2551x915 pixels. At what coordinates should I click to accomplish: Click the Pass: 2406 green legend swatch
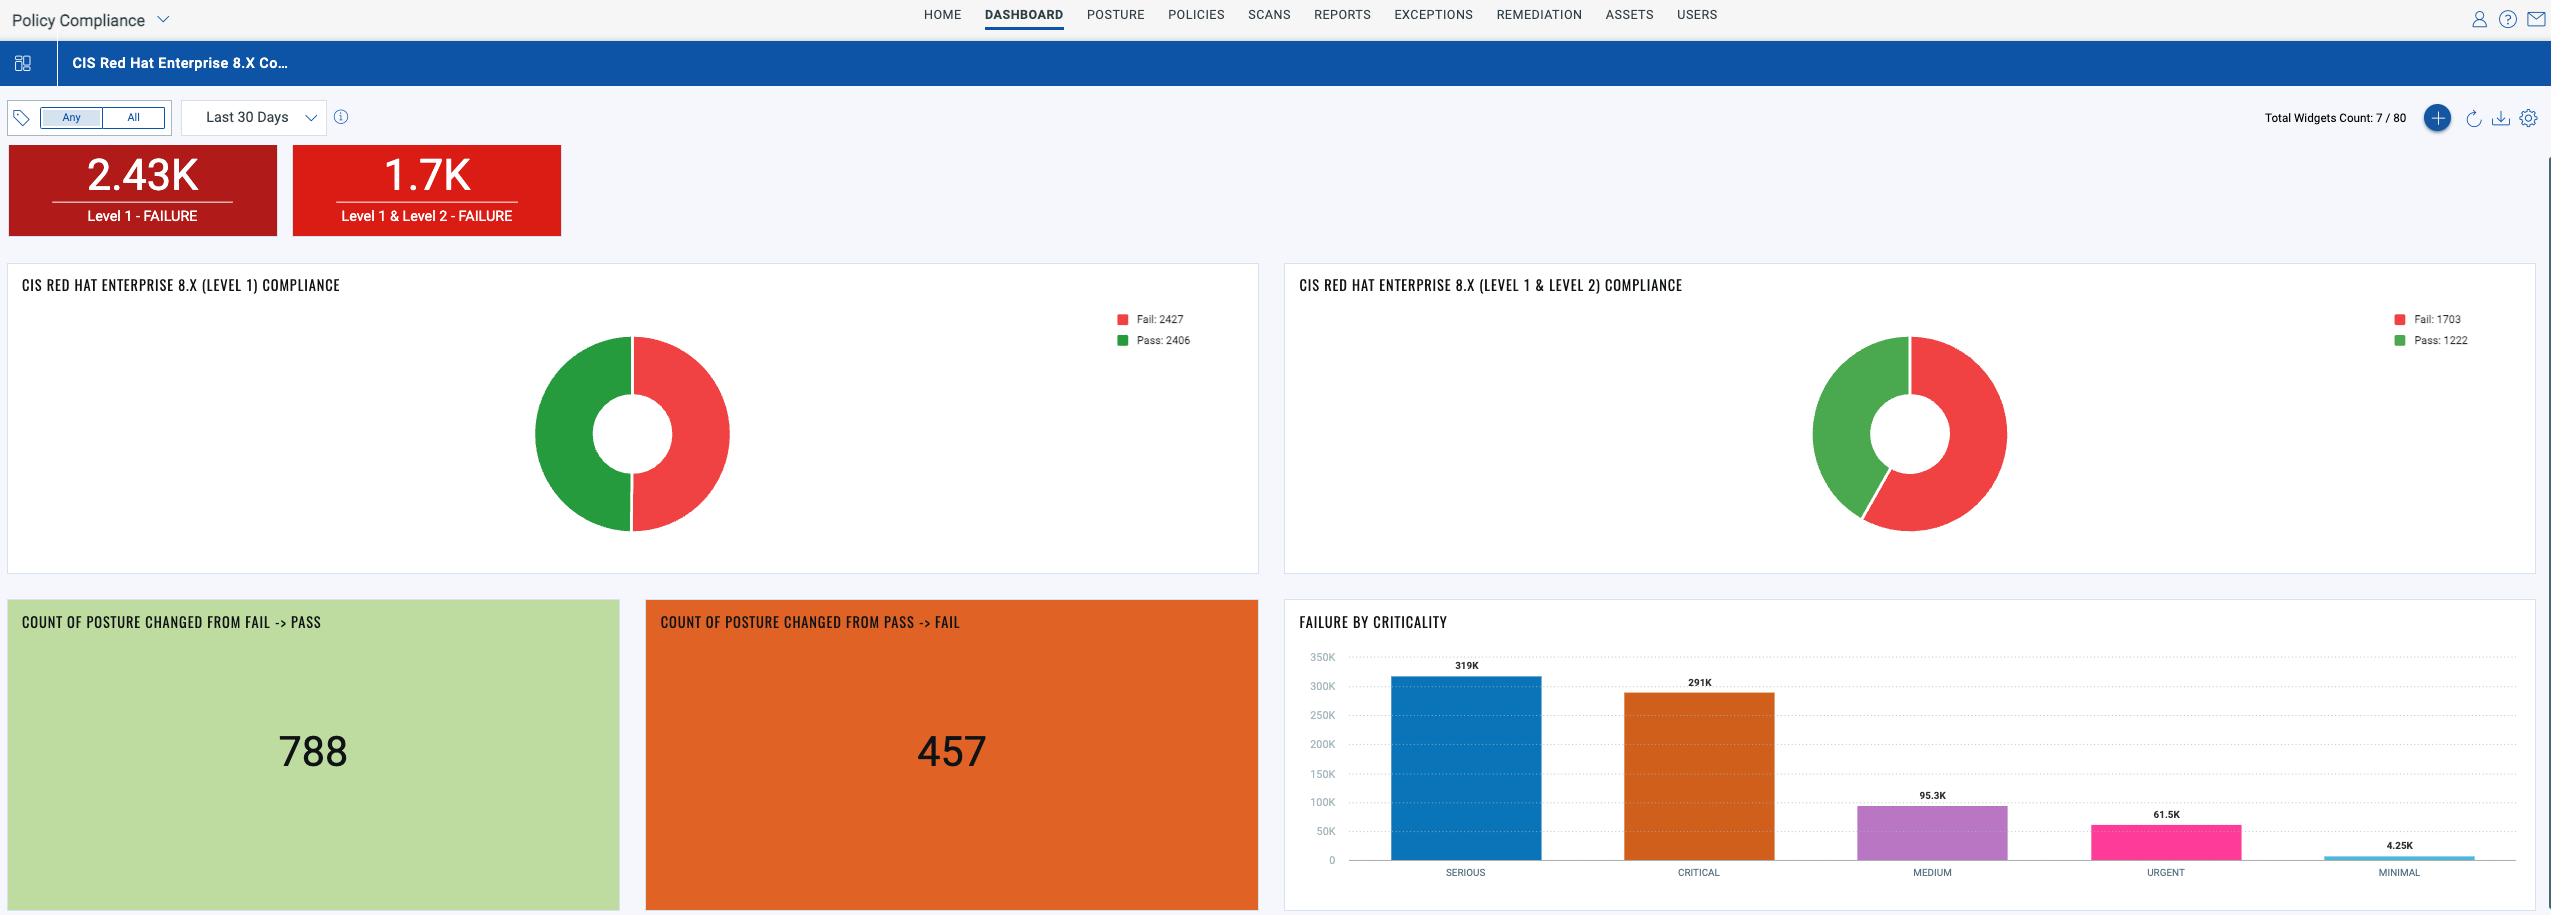coord(1120,340)
